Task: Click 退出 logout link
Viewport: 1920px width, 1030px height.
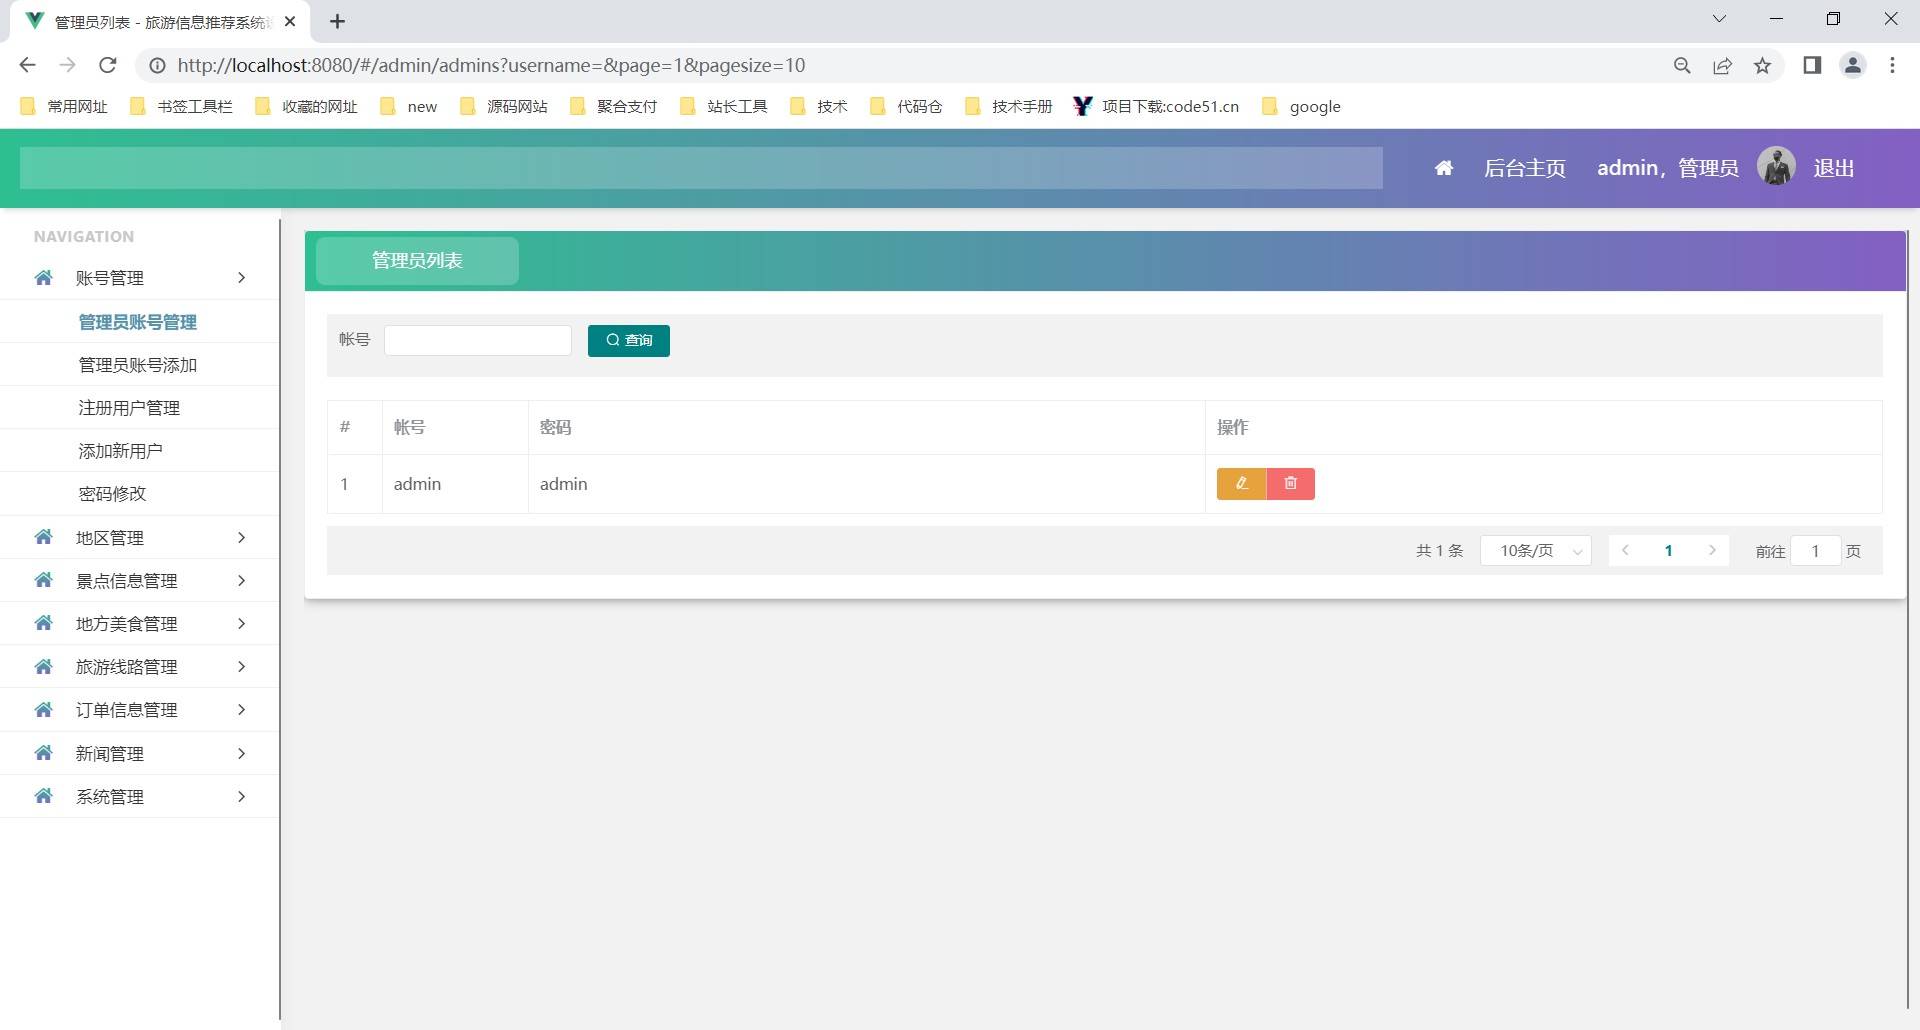Action: click(x=1834, y=168)
